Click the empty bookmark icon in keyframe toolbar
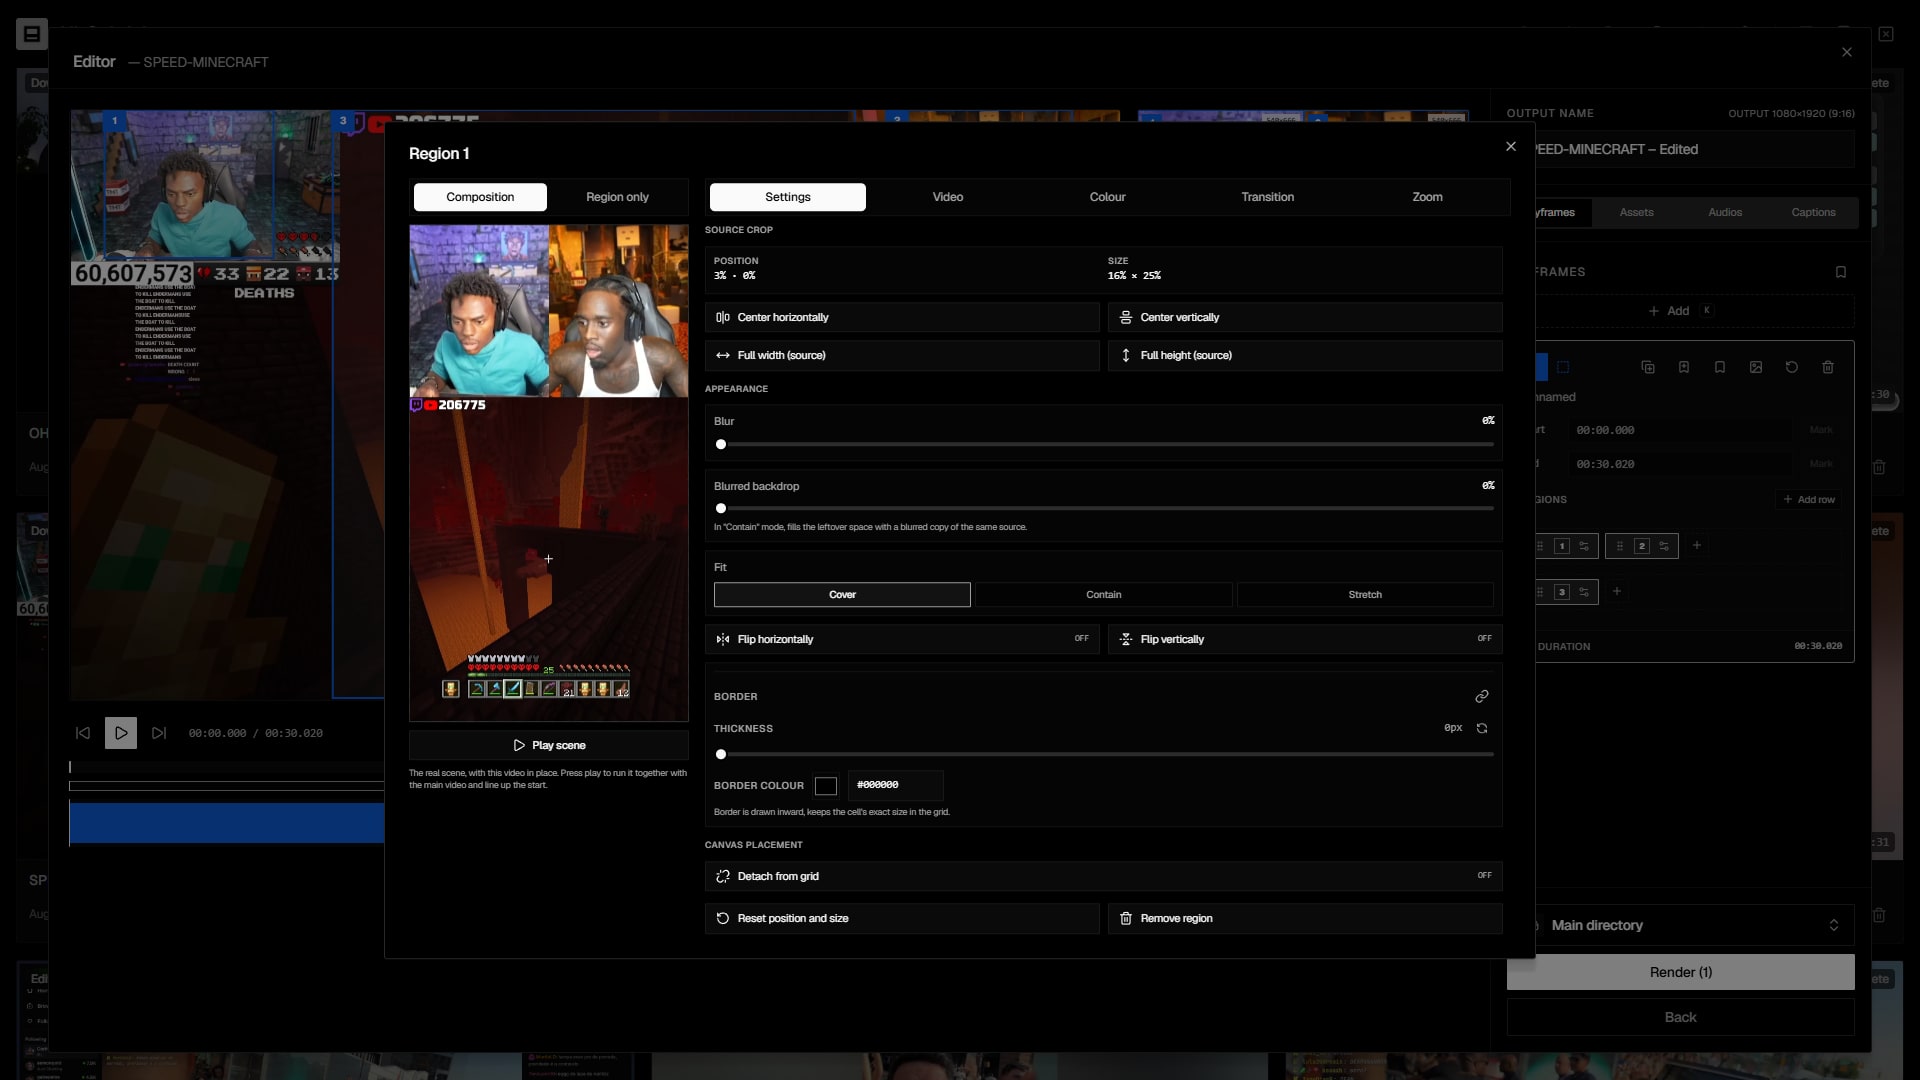Viewport: 1920px width, 1080px height. 1720,367
